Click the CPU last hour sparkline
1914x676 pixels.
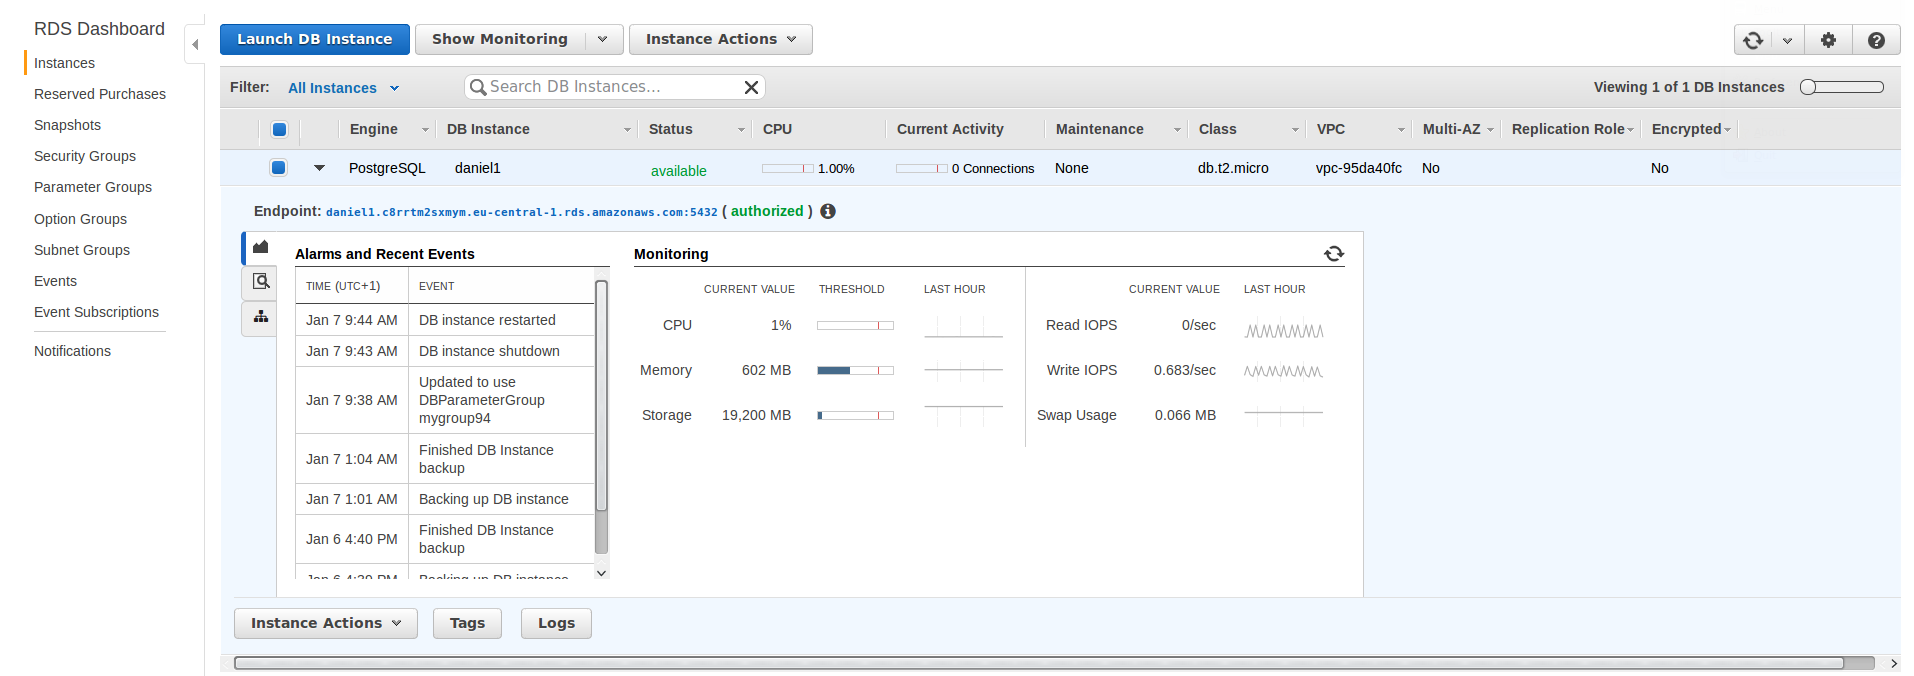(963, 326)
